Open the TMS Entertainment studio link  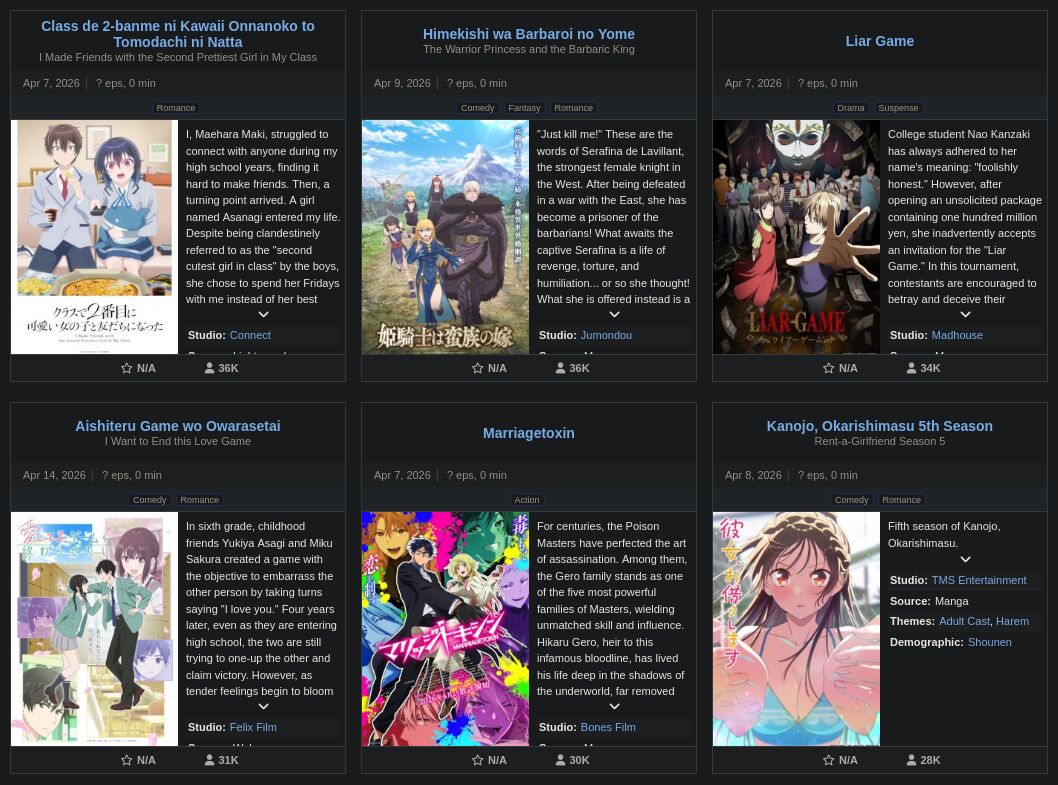point(979,580)
